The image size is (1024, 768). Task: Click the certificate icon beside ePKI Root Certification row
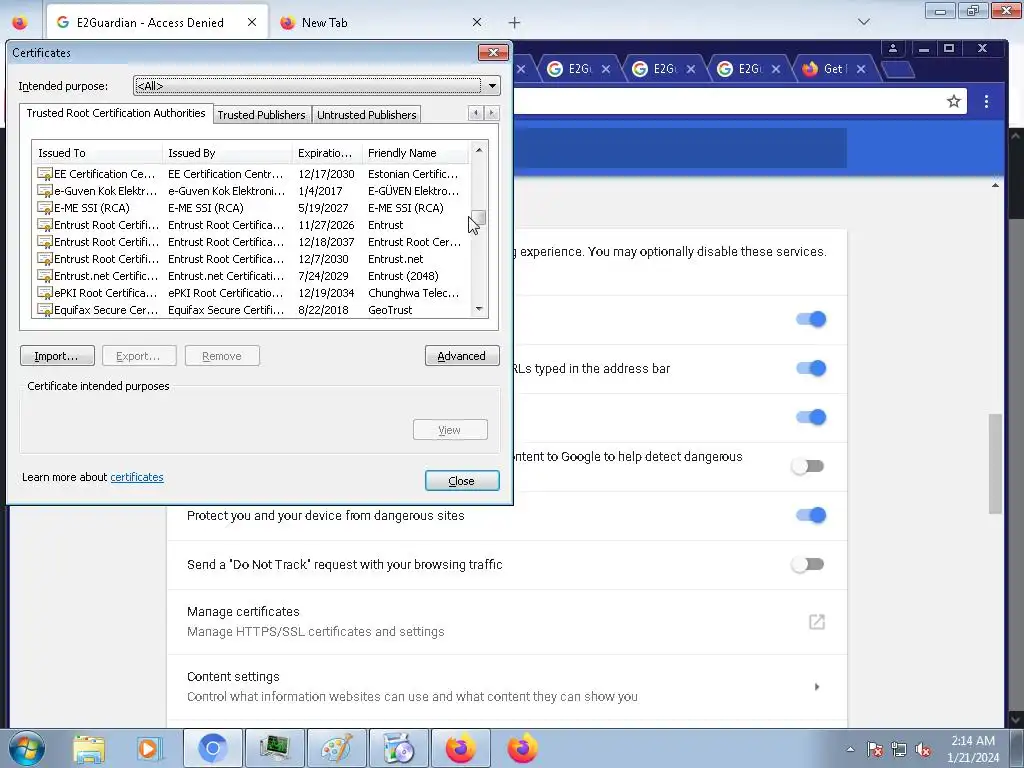[44, 293]
